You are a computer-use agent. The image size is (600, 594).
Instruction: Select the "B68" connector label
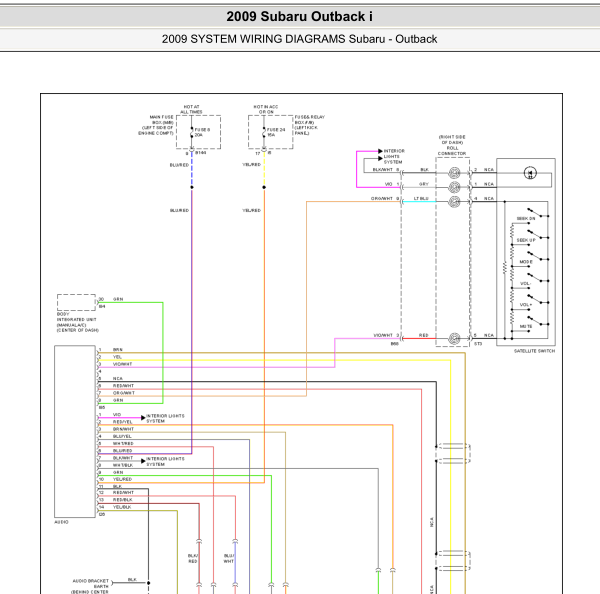395,344
